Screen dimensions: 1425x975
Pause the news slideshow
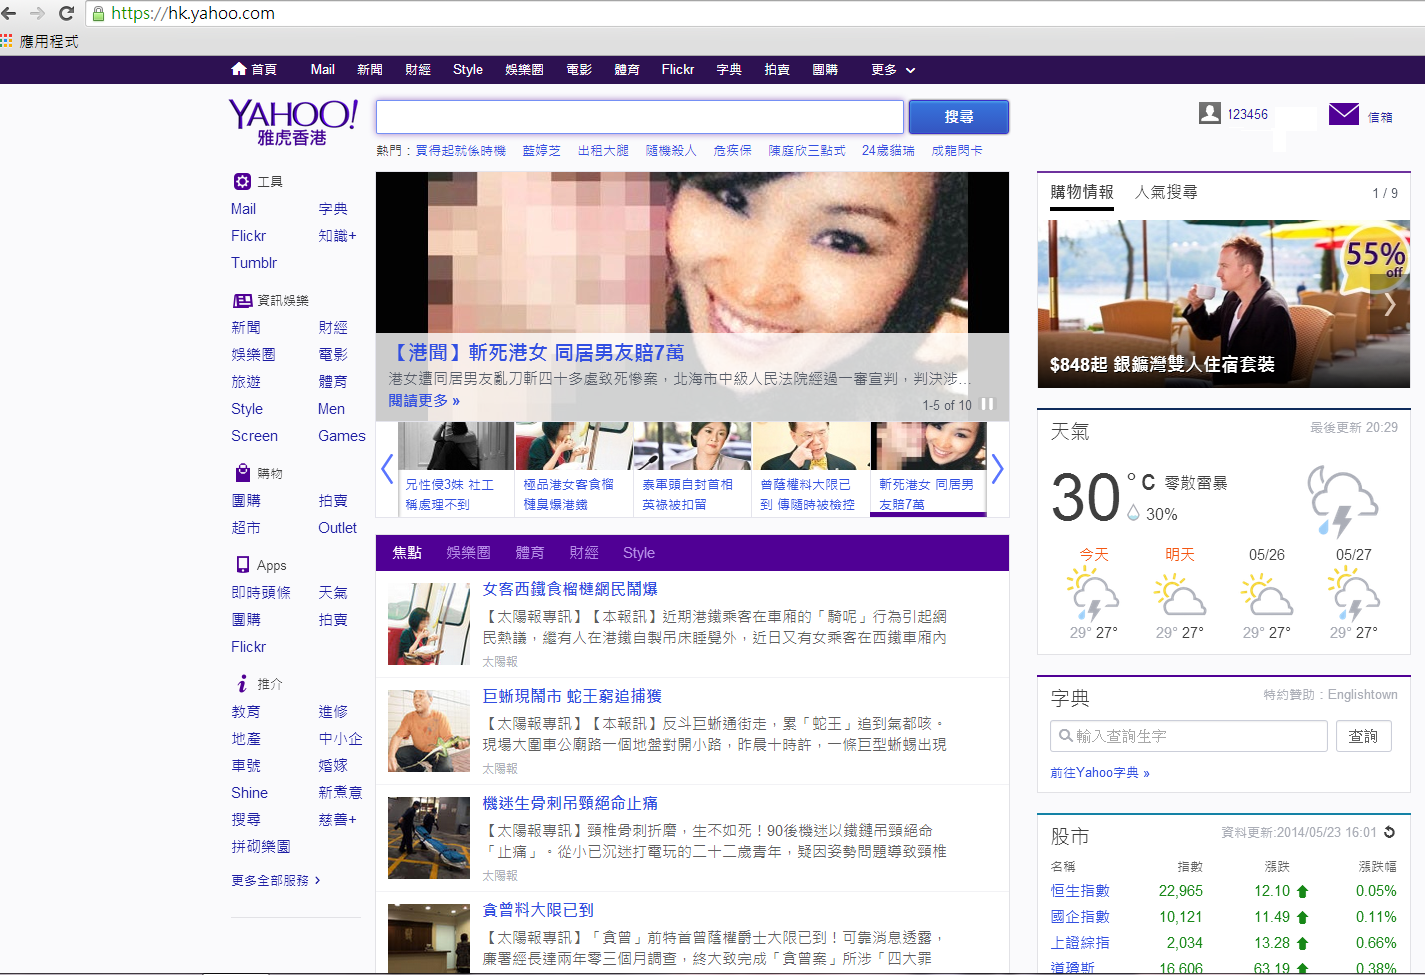pos(988,404)
